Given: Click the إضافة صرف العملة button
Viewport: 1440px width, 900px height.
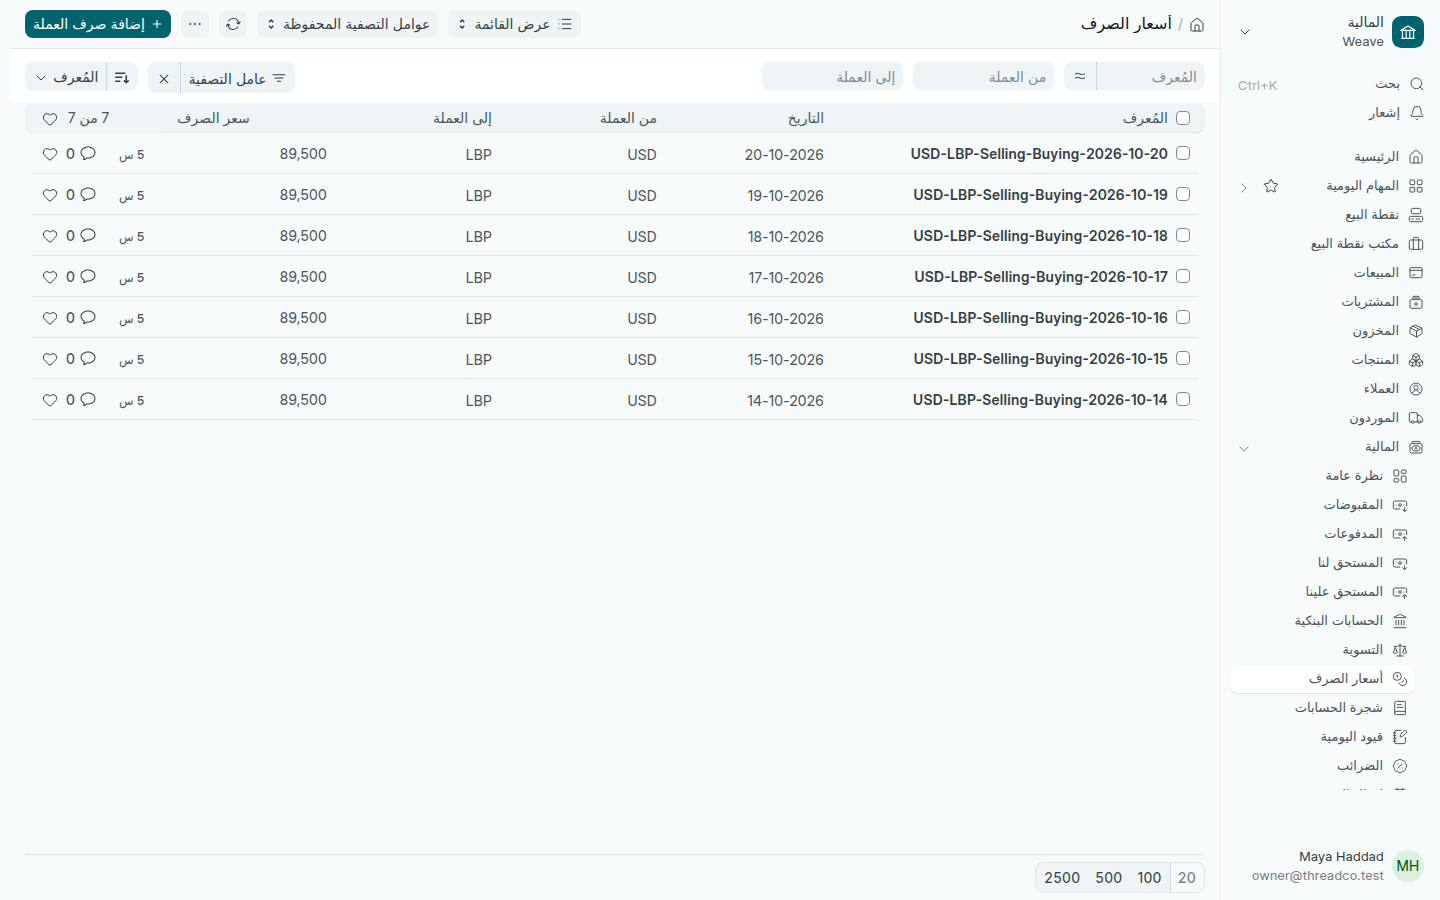Looking at the screenshot, I should [98, 24].
